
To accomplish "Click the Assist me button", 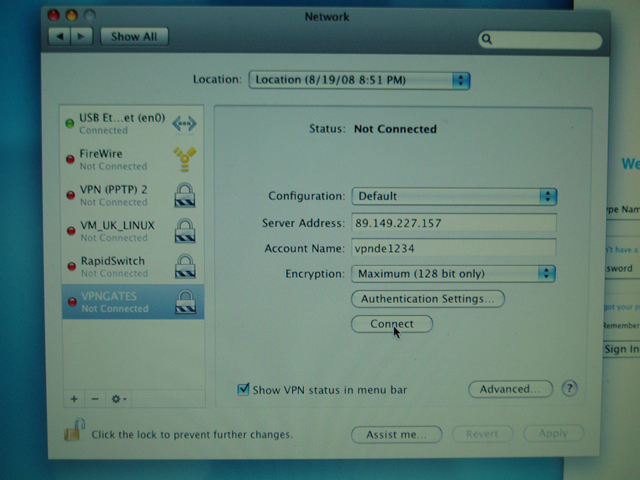I will [396, 435].
